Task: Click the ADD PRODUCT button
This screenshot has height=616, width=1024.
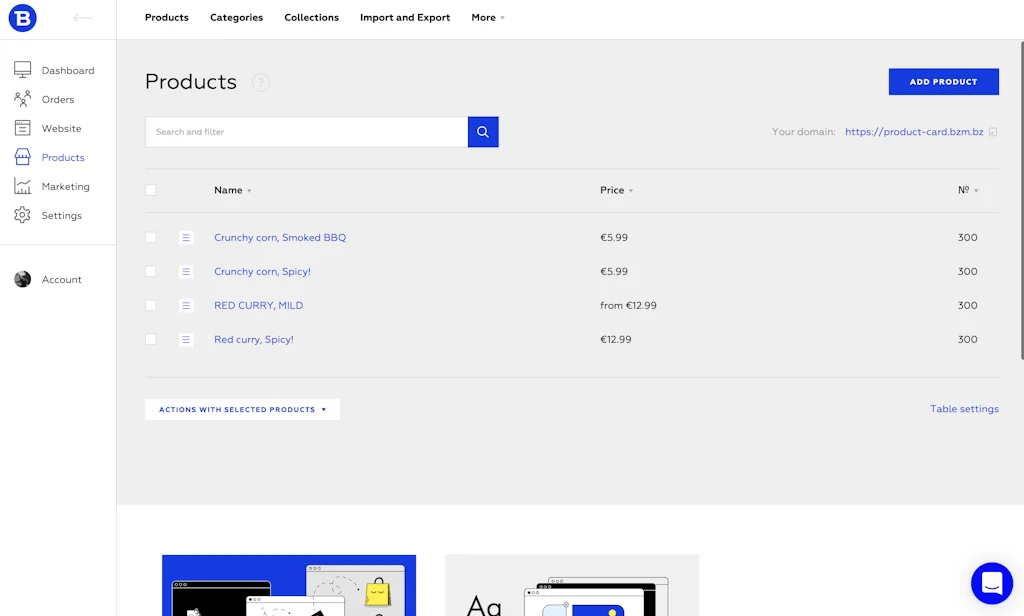Action: point(943,81)
